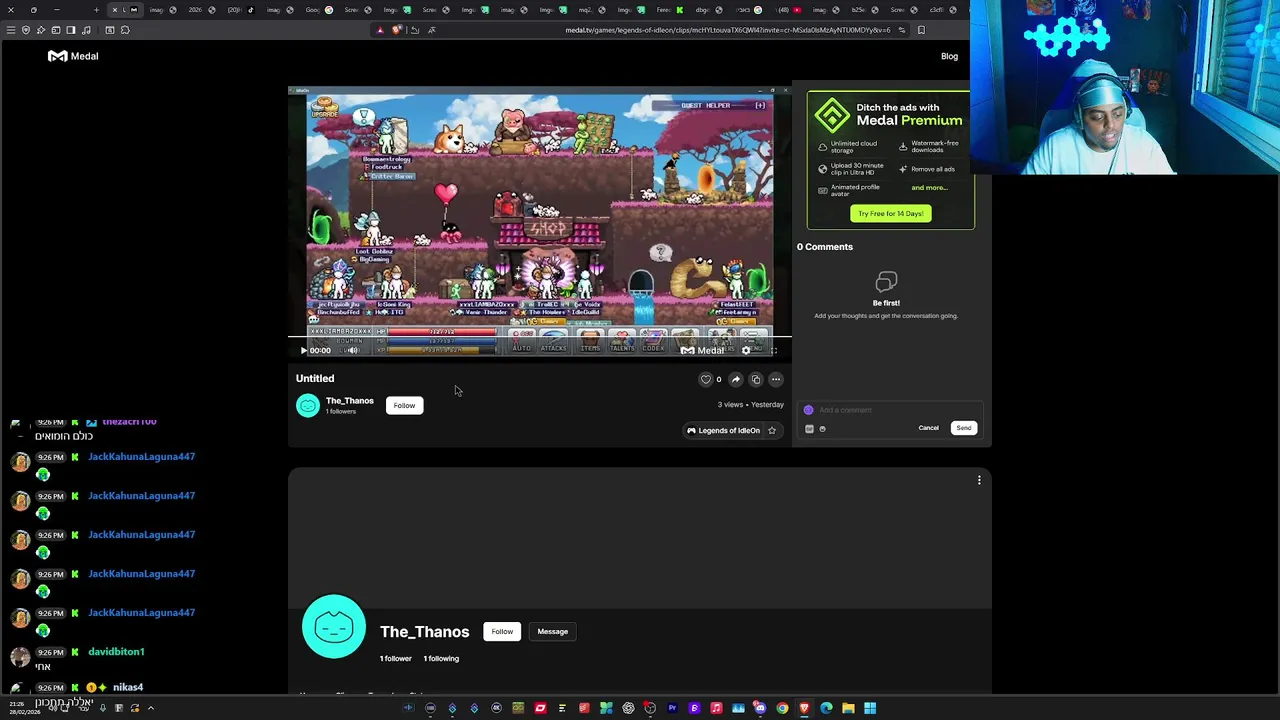Follow The_Thanos below the video title
The image size is (1280, 720).
tap(404, 405)
